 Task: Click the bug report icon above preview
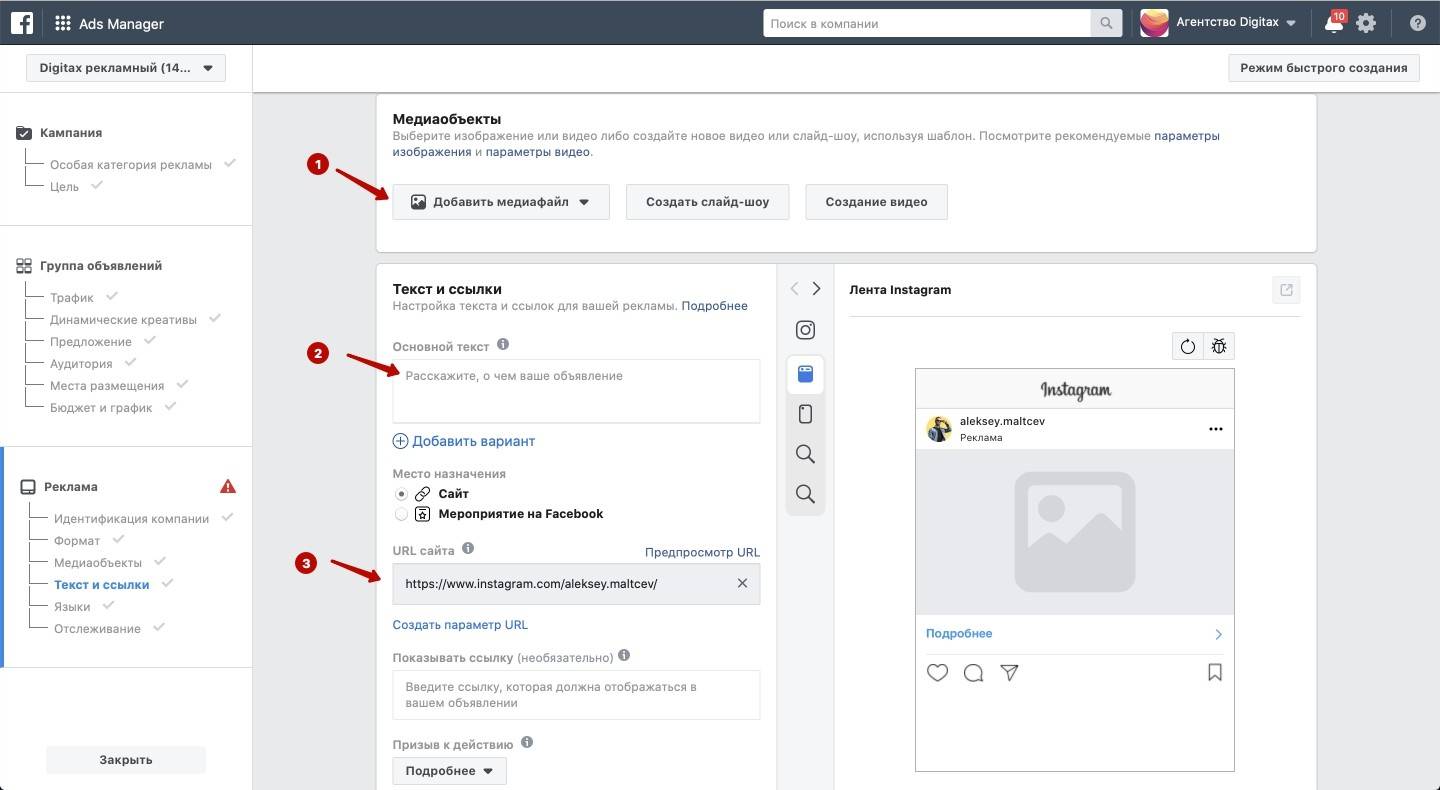pos(1219,346)
